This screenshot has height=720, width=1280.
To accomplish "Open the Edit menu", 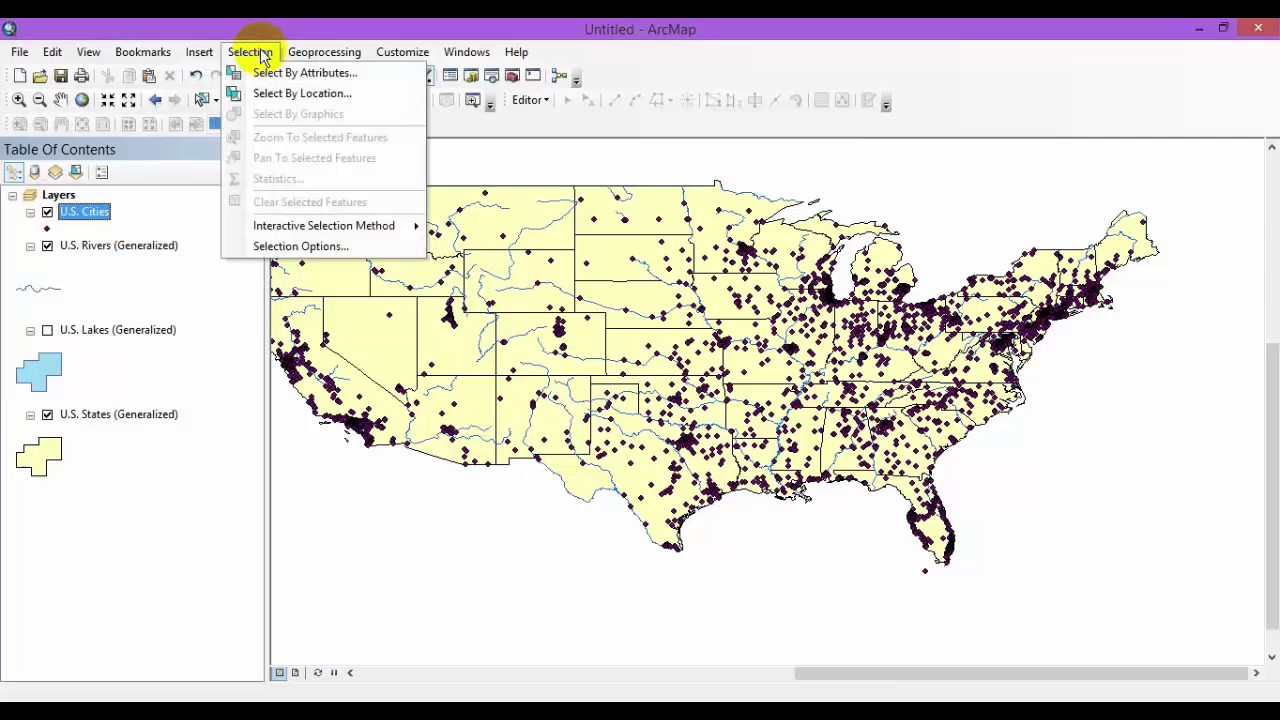I will 52,52.
